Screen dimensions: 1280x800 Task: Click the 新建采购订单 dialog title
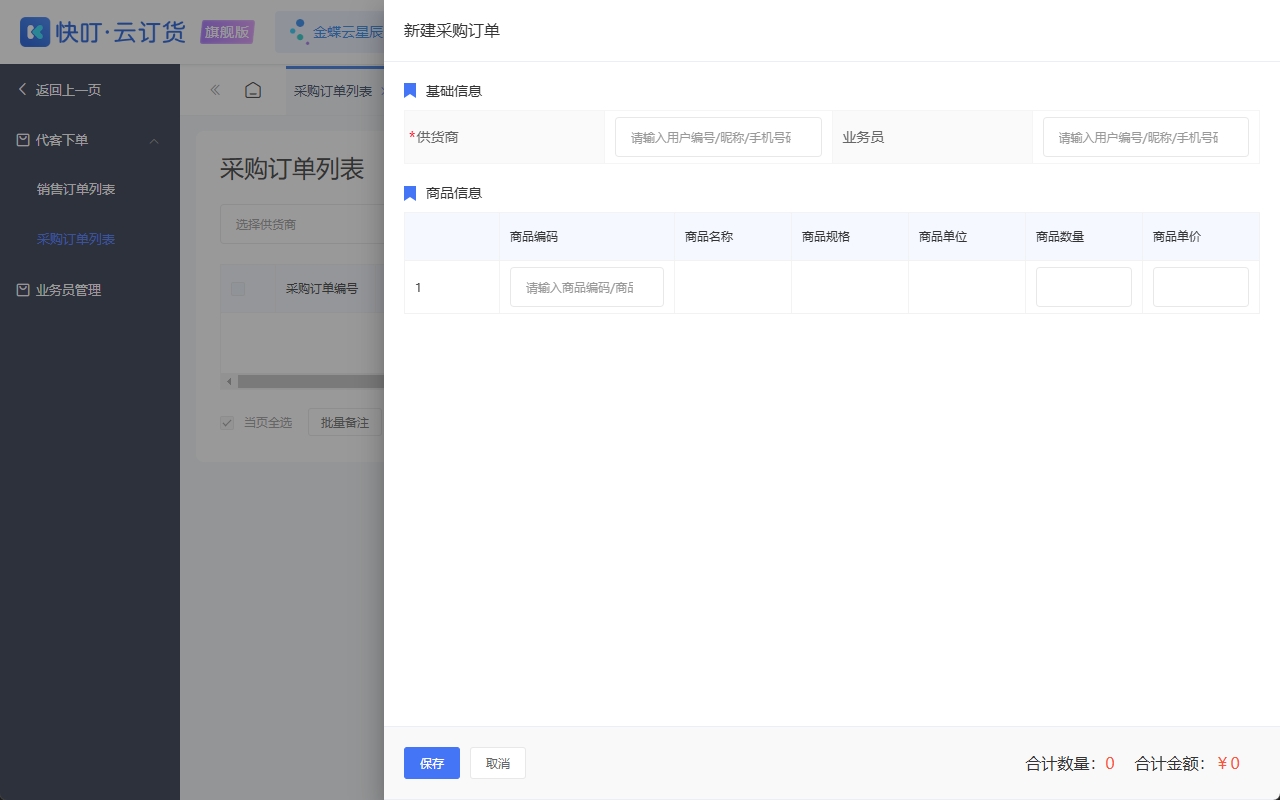pos(452,31)
